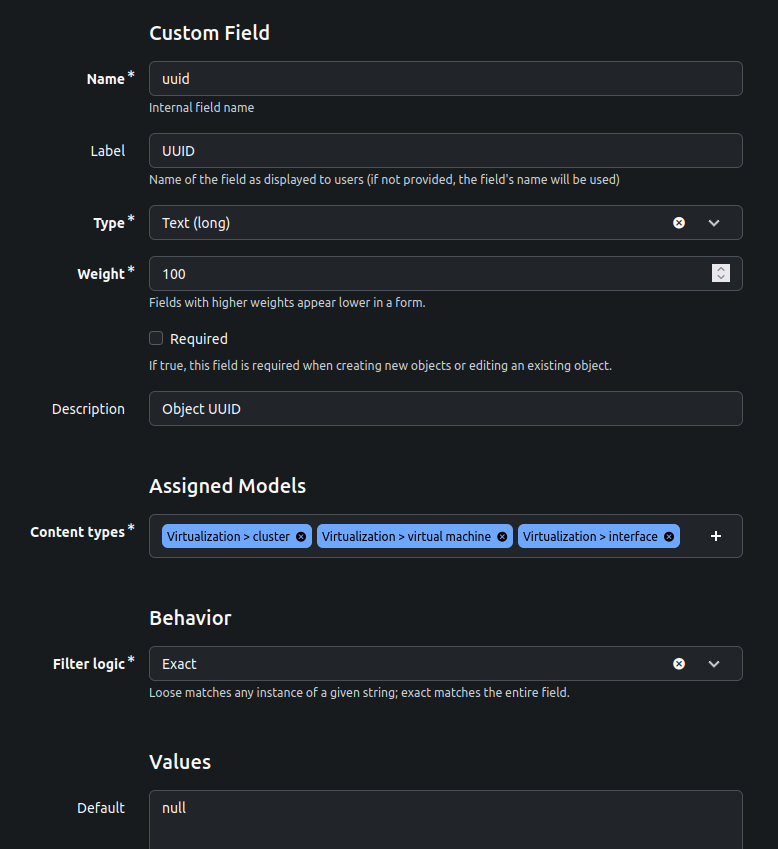Decrease Weight using the down stepper arrow
This screenshot has height=849, width=778.
tap(721, 278)
